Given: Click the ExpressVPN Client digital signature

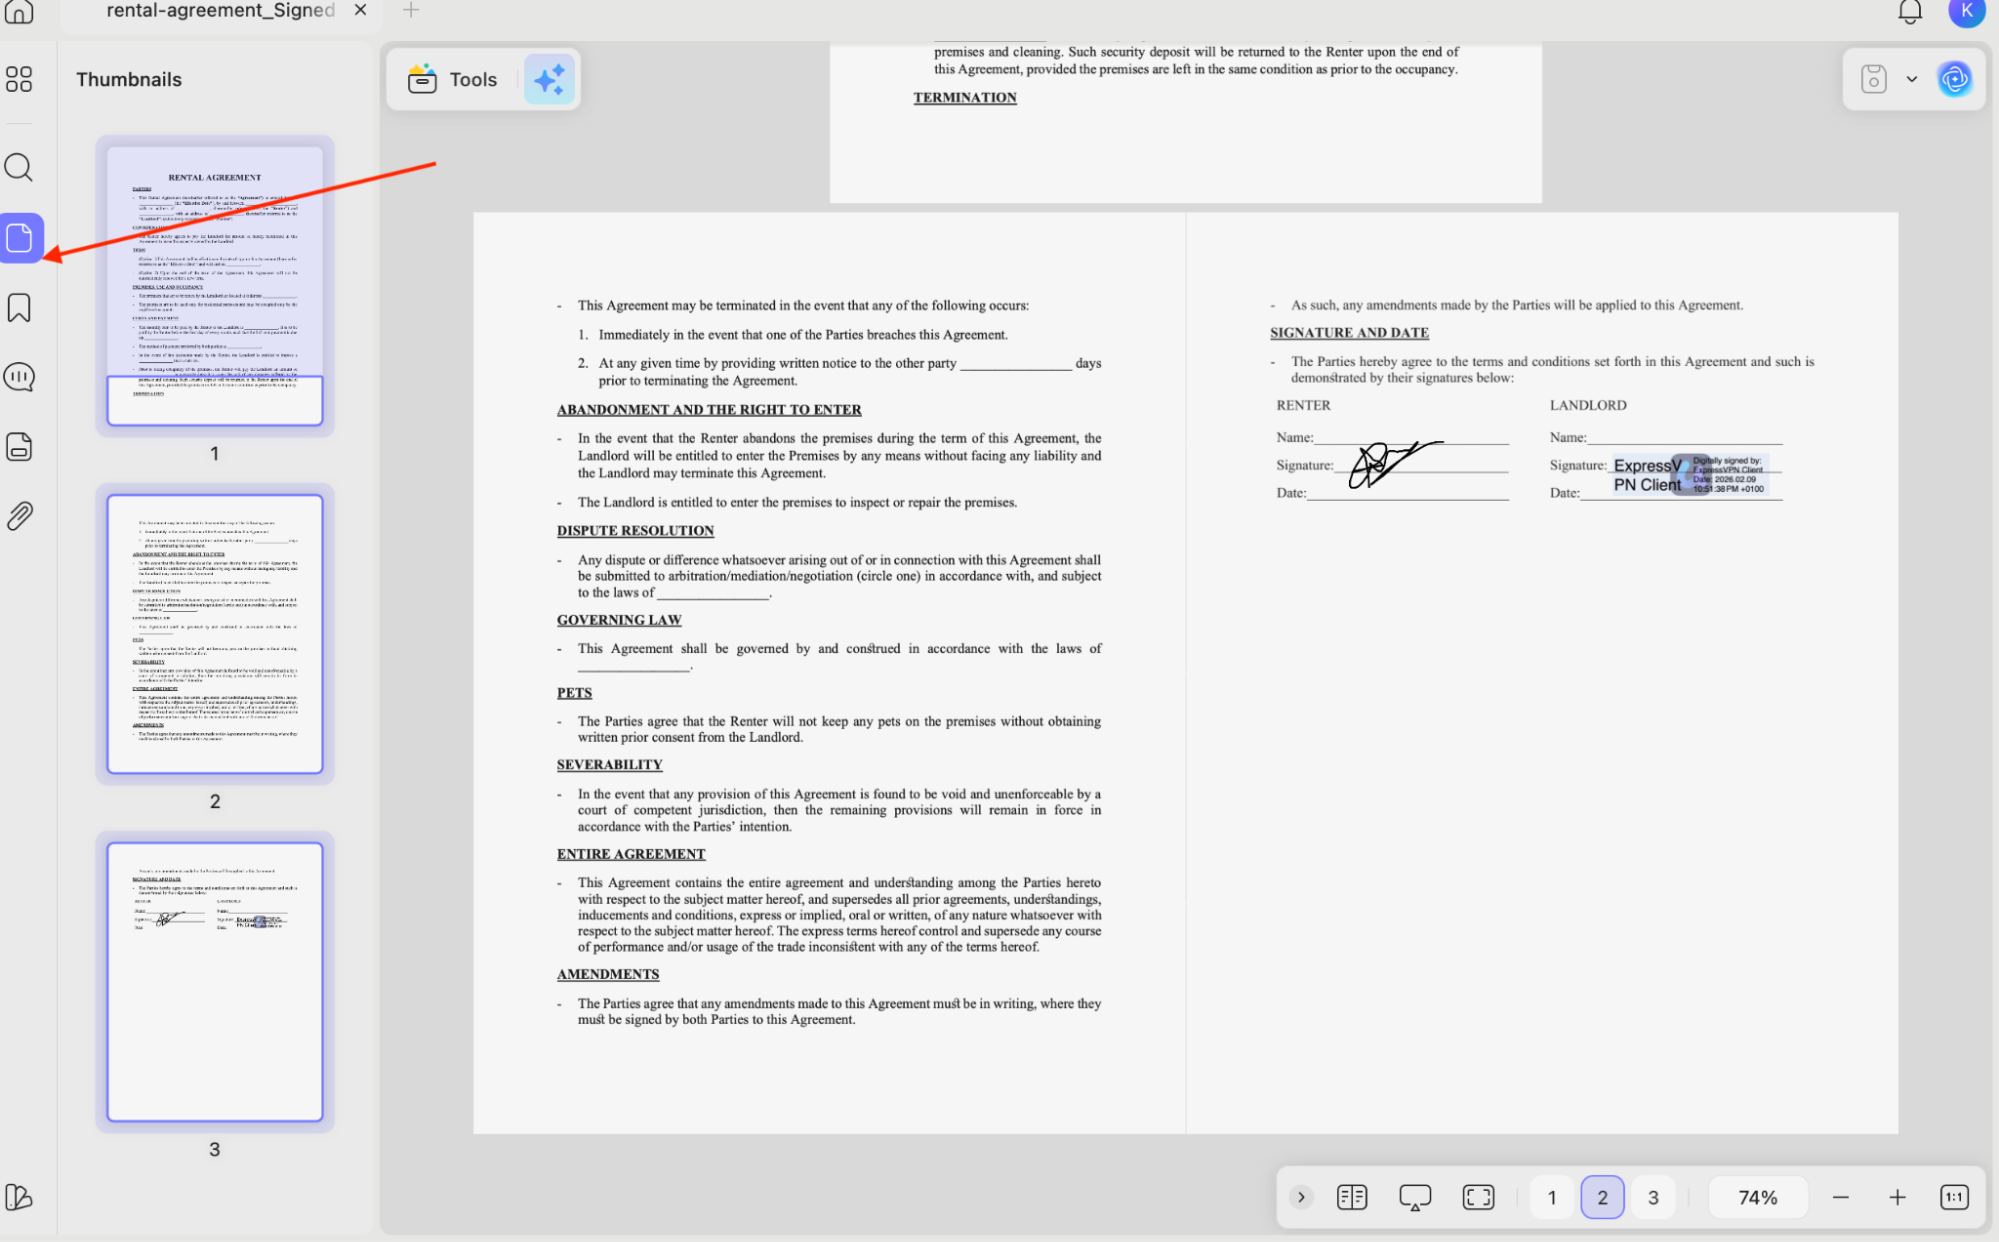Looking at the screenshot, I should [x=1690, y=475].
